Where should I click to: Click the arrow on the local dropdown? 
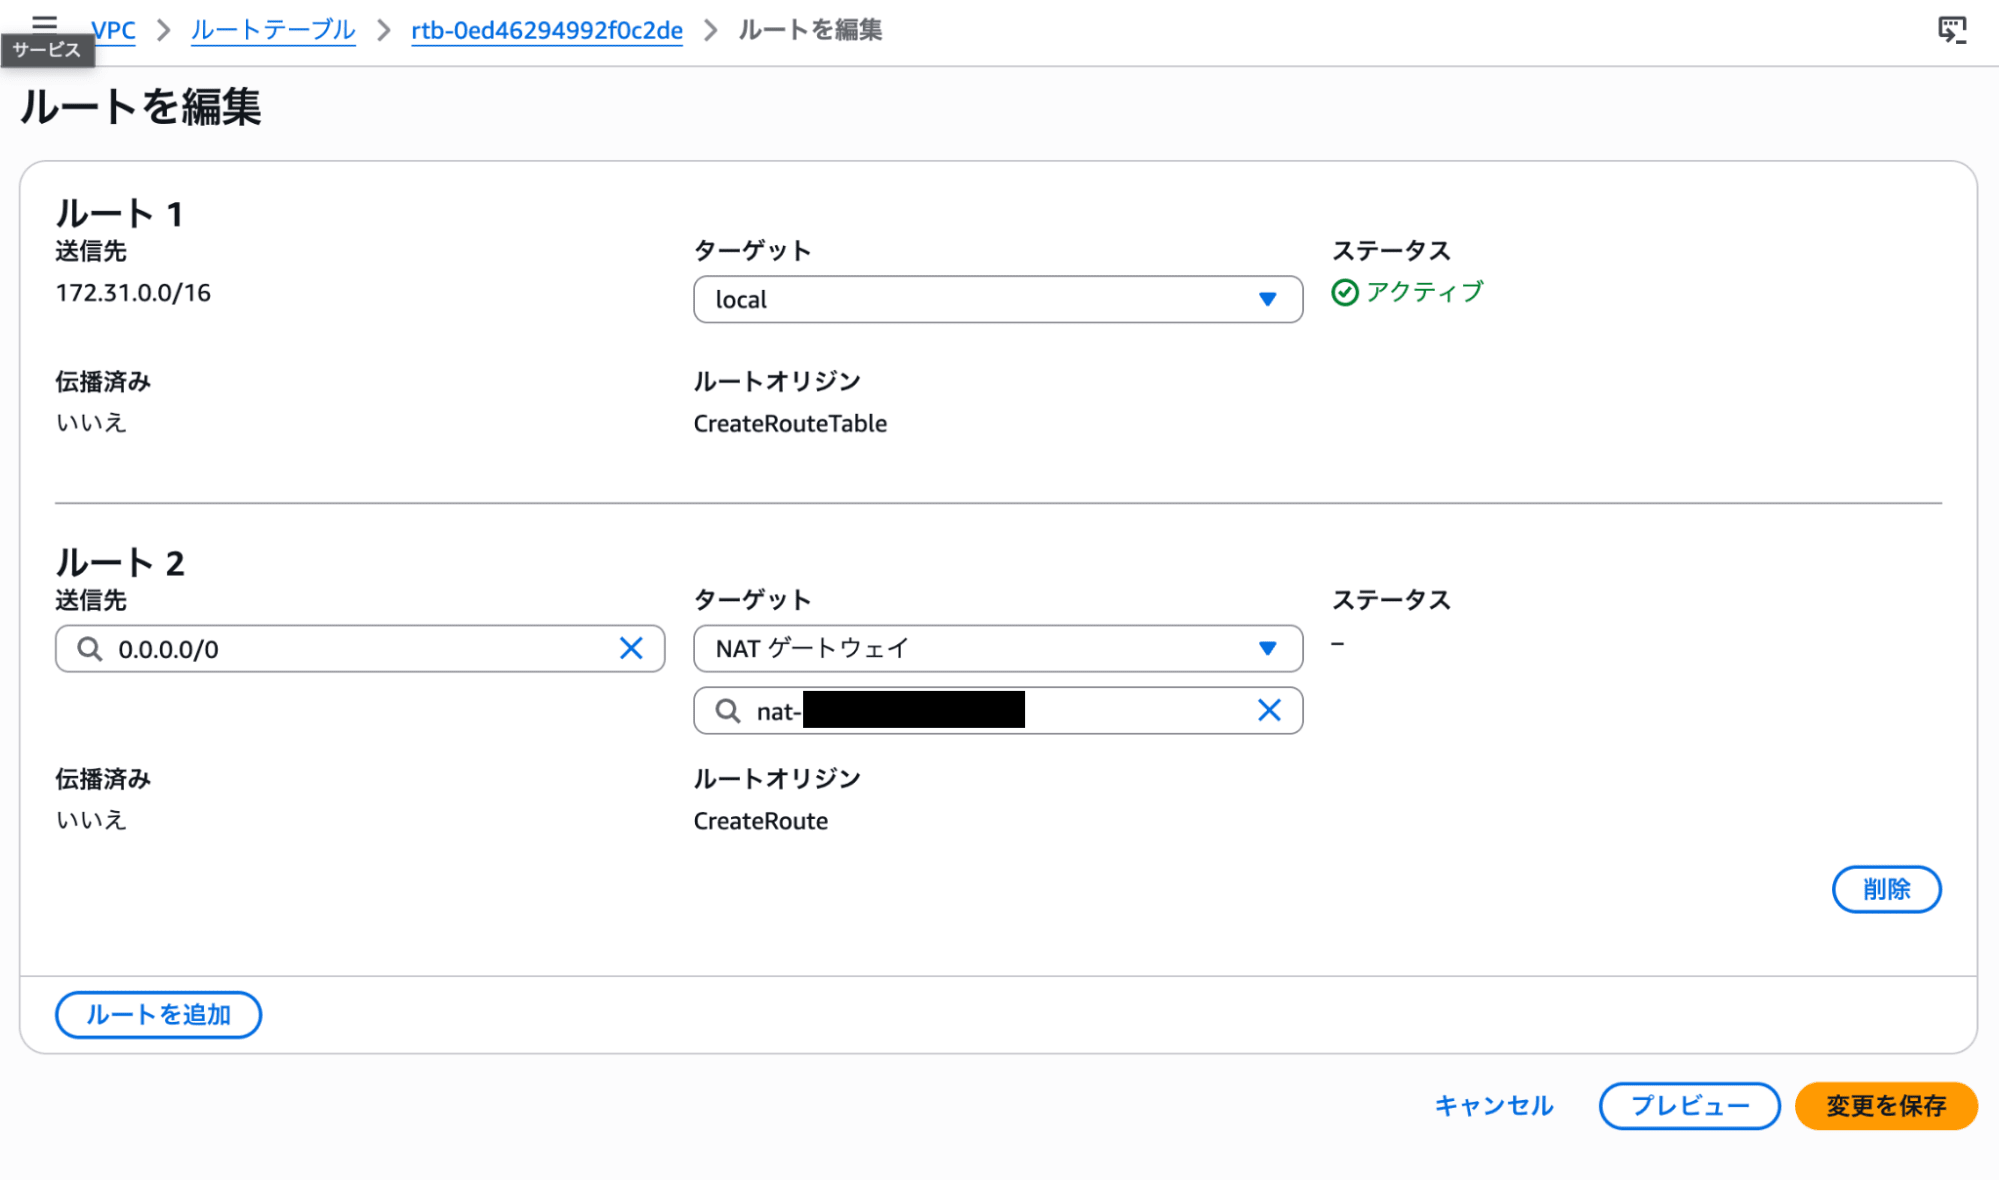pos(1267,299)
